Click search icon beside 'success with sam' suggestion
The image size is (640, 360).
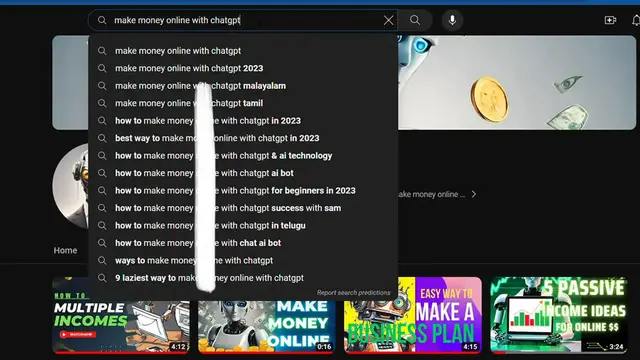click(102, 208)
